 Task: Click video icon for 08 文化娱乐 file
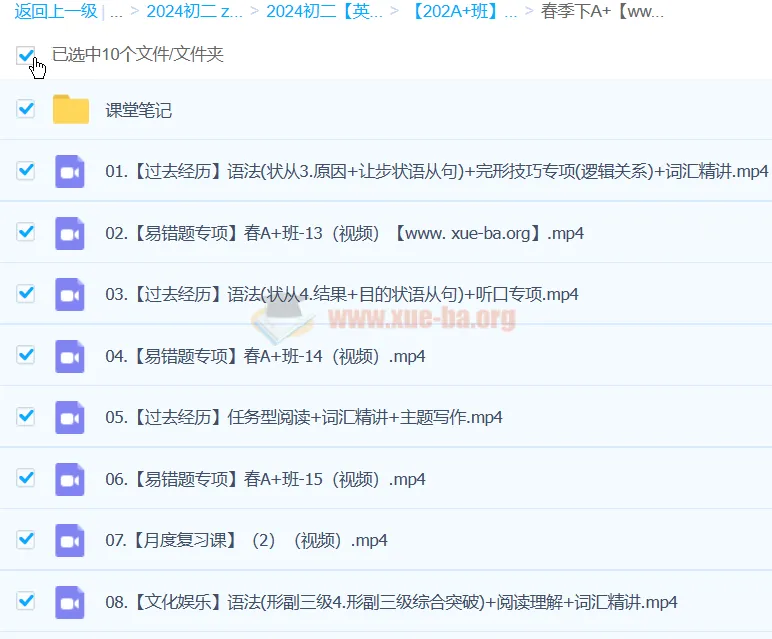coord(70,602)
